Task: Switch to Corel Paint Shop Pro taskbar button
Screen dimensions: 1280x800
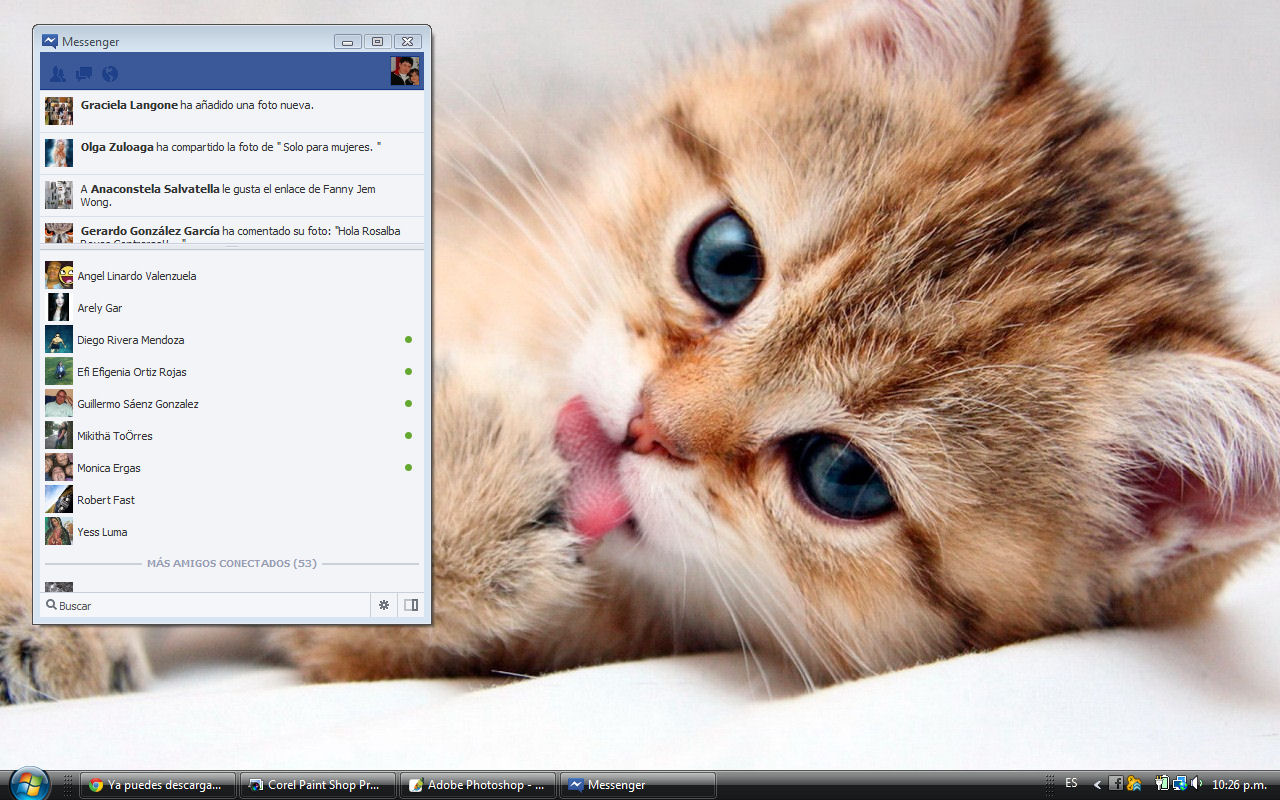Action: [318, 785]
